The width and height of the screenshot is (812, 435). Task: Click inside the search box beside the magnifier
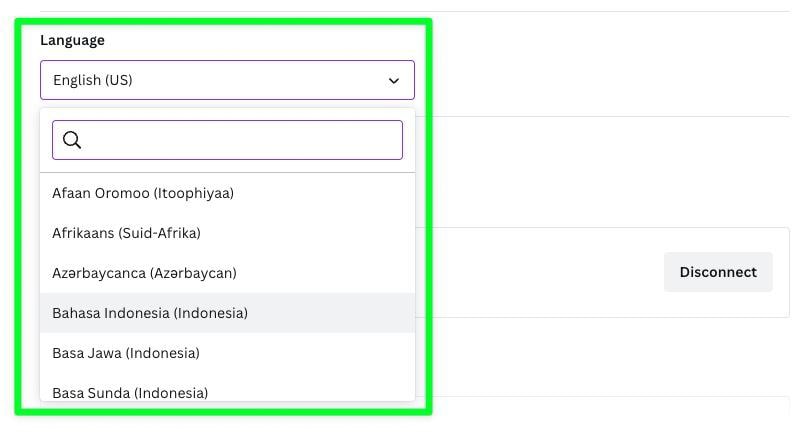pos(243,140)
